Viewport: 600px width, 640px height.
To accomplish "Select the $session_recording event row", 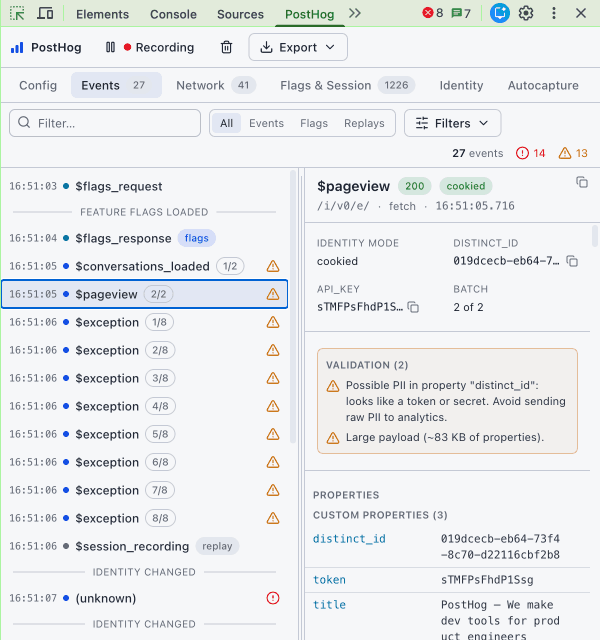I will (145, 546).
